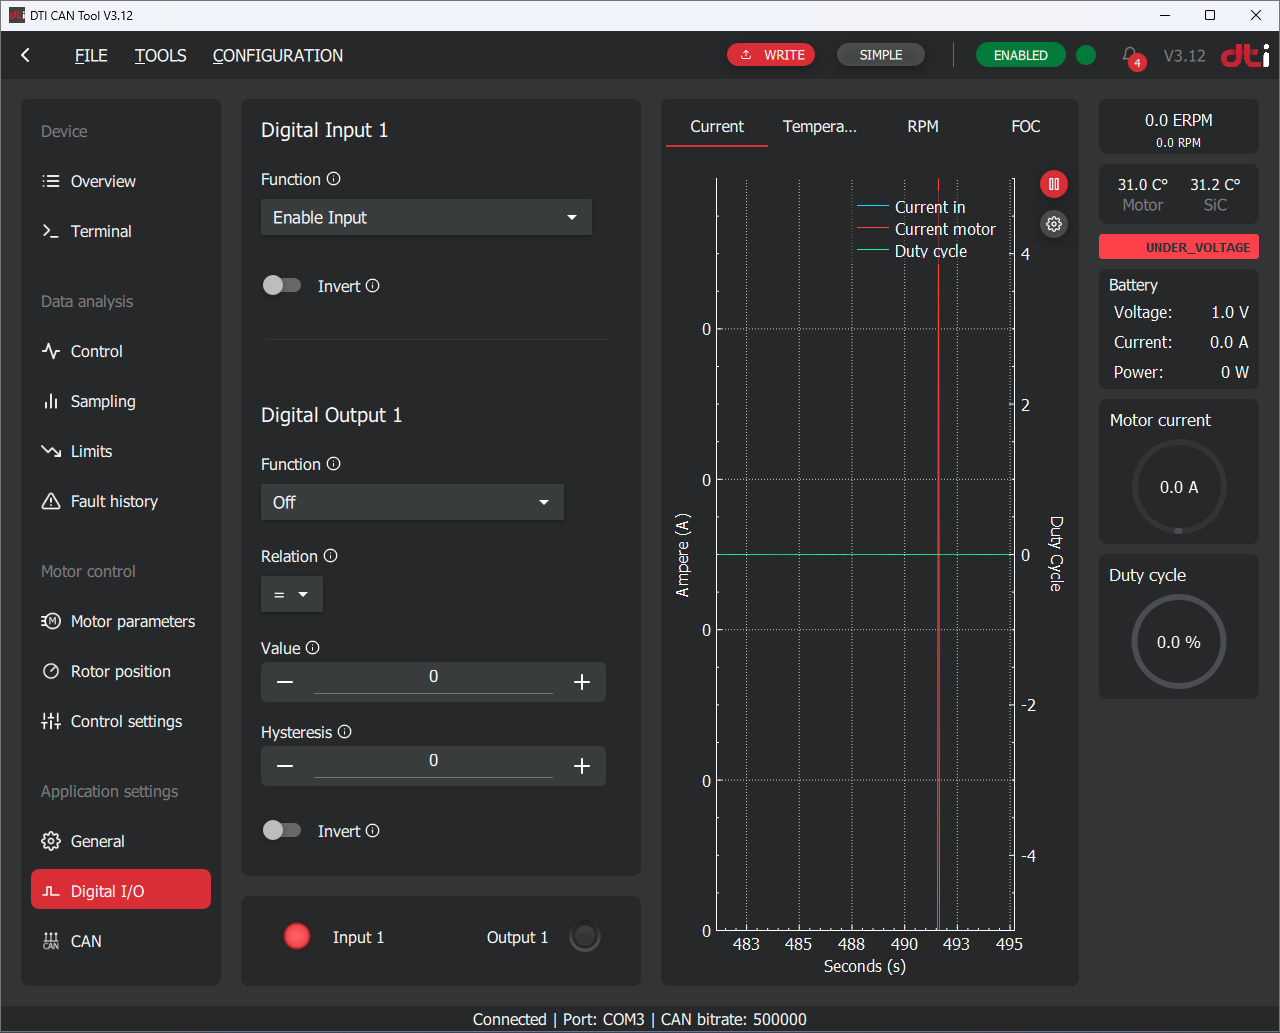
Task: Open the notifications bell with badge 4
Action: point(1131,57)
